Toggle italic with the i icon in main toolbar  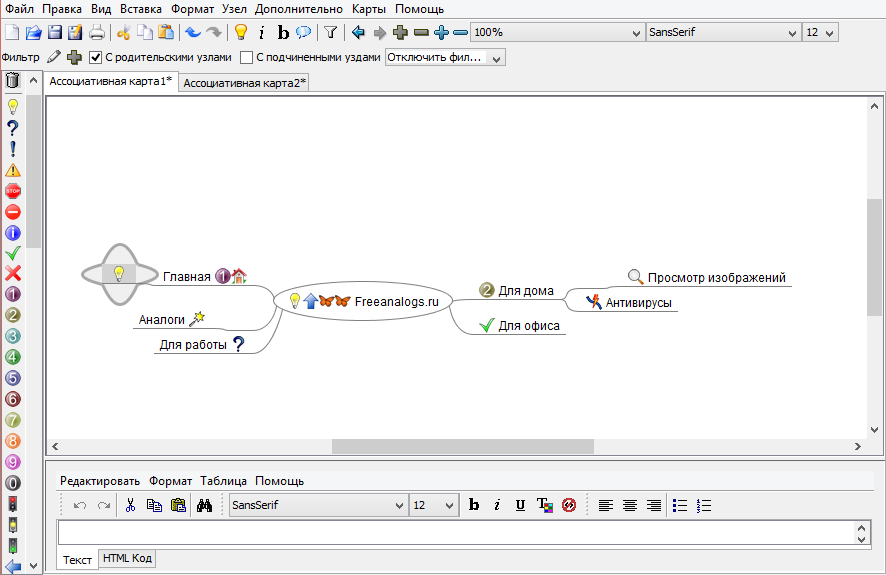261,33
